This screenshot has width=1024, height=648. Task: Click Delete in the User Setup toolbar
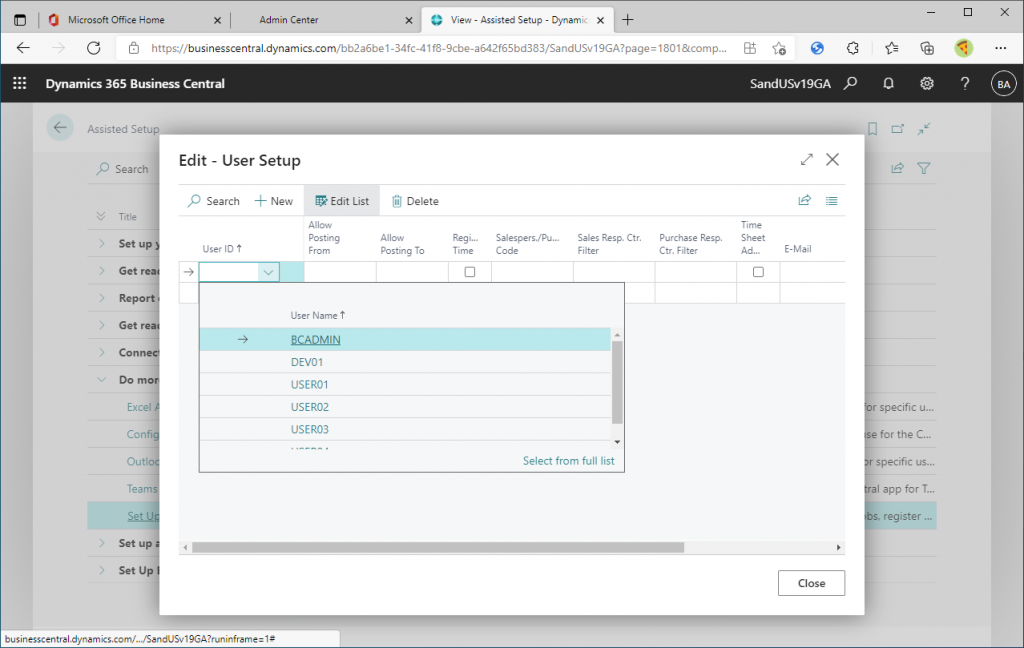pos(415,201)
